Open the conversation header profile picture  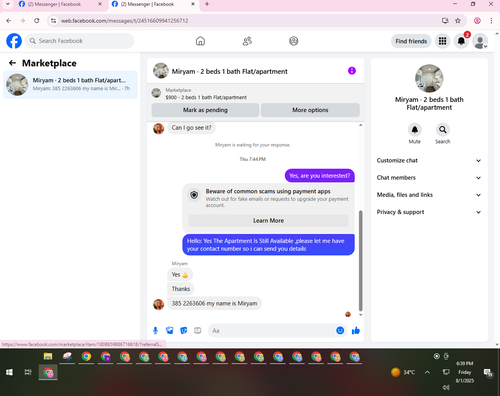pos(161,71)
